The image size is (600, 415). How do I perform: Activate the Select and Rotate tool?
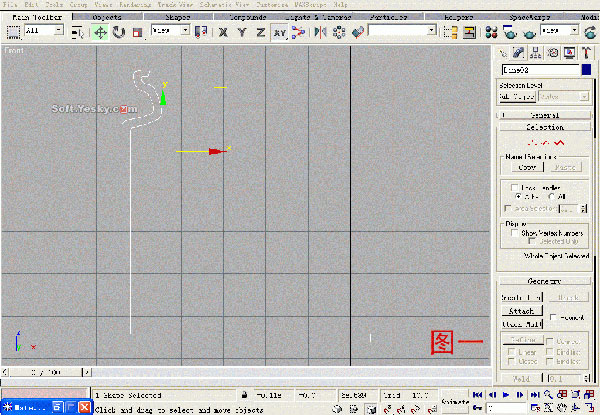(119, 33)
